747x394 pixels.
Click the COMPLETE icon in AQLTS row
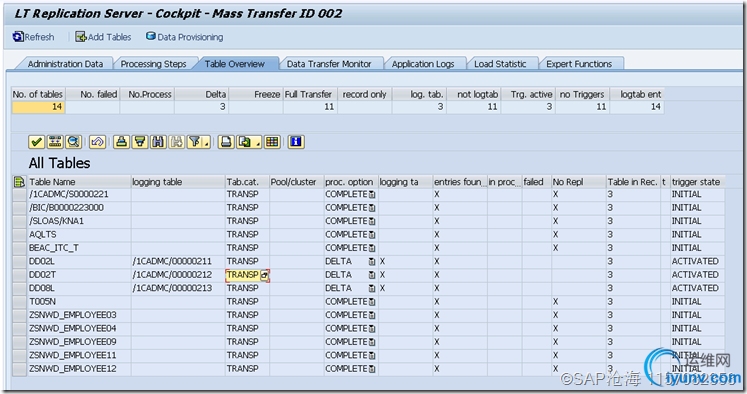[x=372, y=235]
